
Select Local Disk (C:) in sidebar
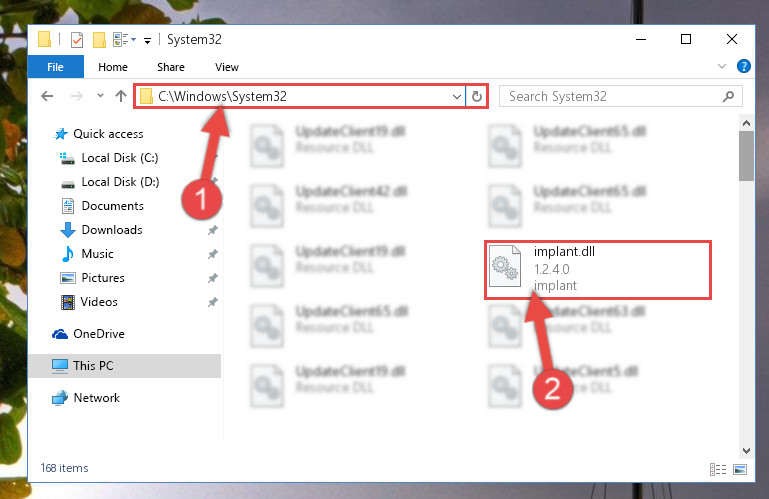120,158
